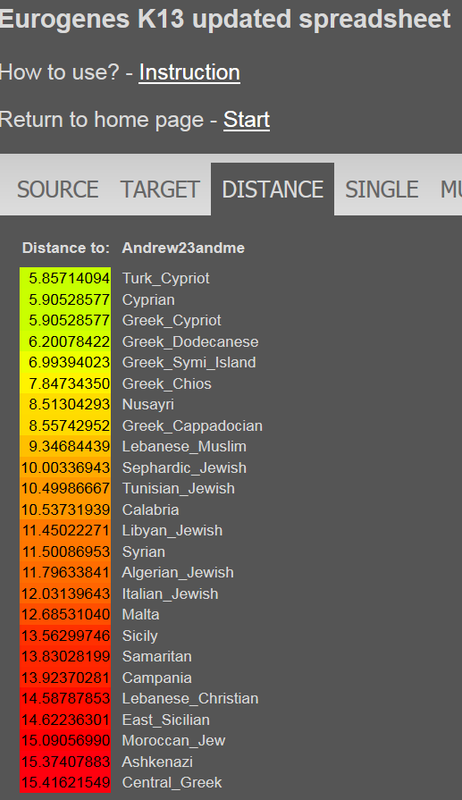Click distance value 13.56299746
This screenshot has width=462, height=800.
pyautogui.click(x=65, y=636)
